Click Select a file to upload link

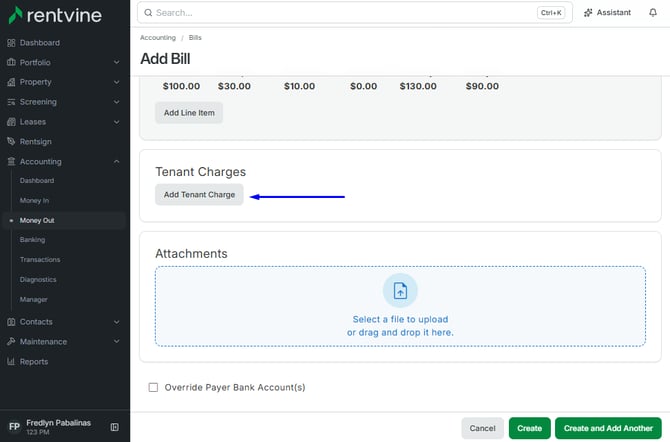click(x=400, y=319)
